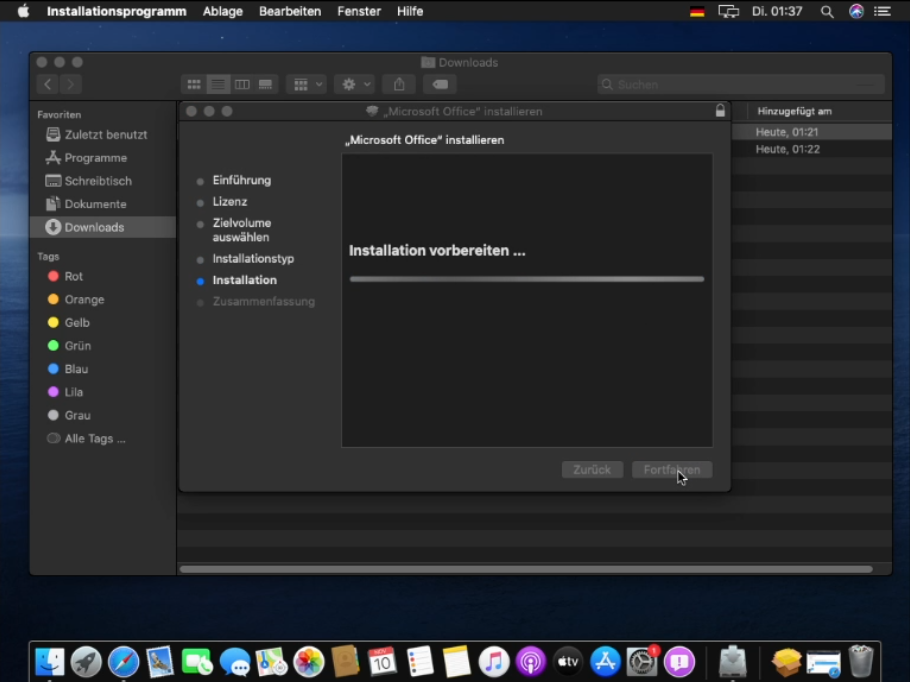Viewport: 910px width, 682px height.
Task: Open Spotlight search in menu bar
Action: 827,11
